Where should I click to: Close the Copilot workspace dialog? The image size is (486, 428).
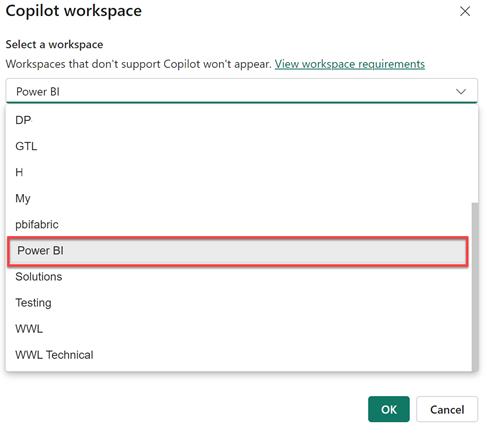point(465,11)
